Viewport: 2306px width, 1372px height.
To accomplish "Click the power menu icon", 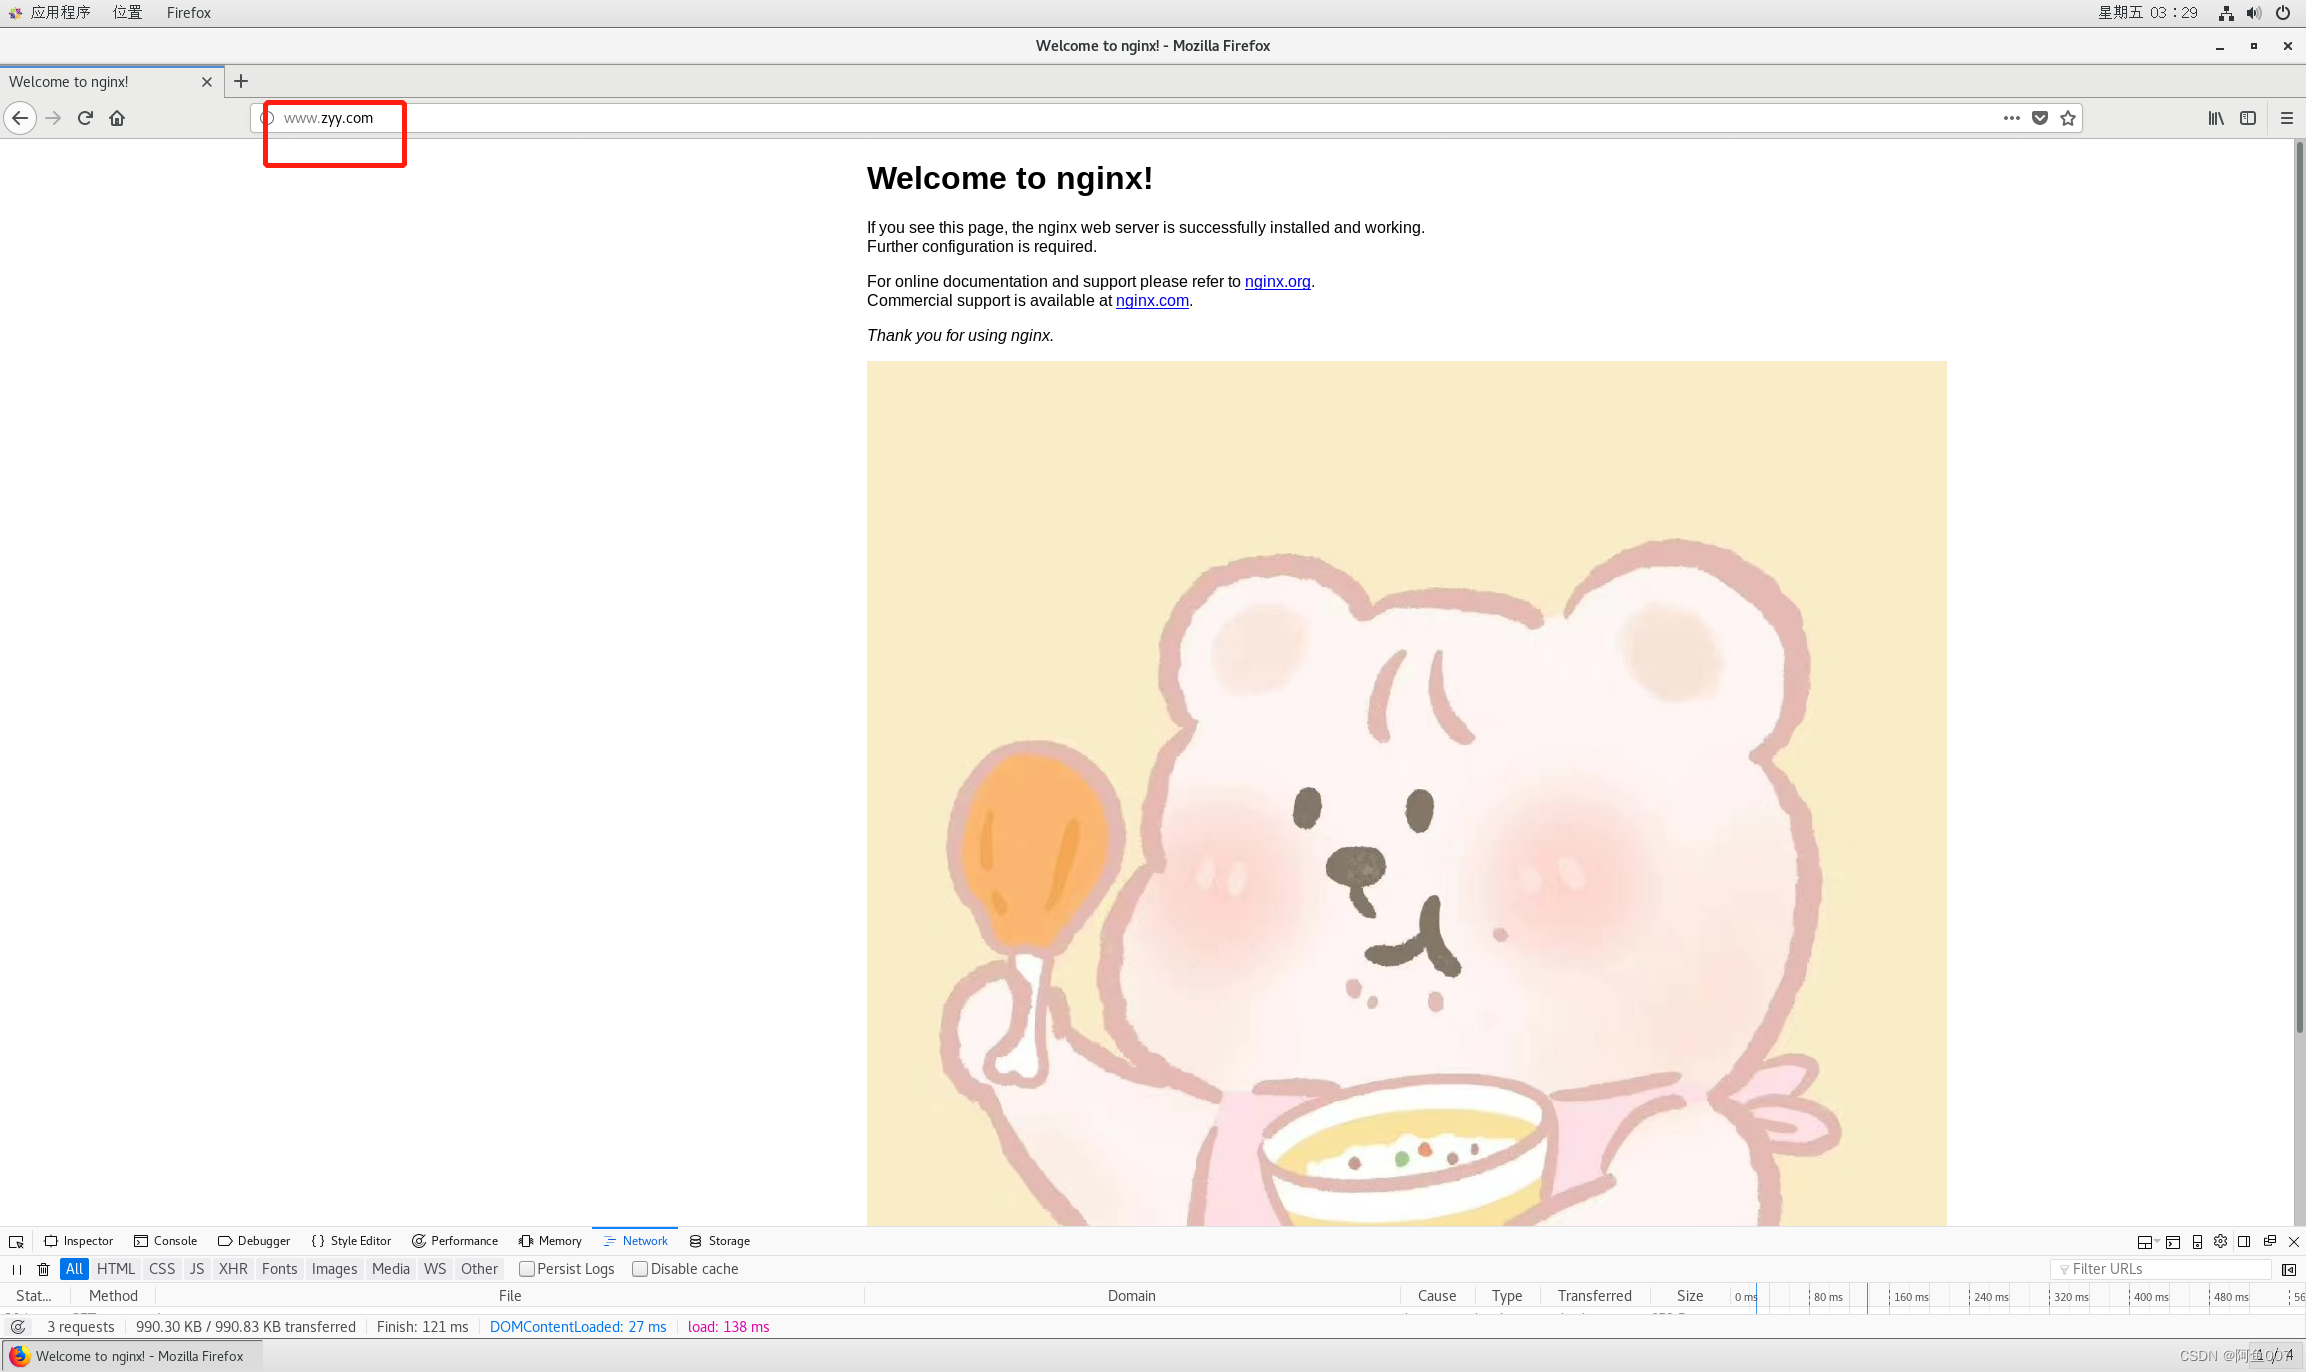I will coord(2283,13).
